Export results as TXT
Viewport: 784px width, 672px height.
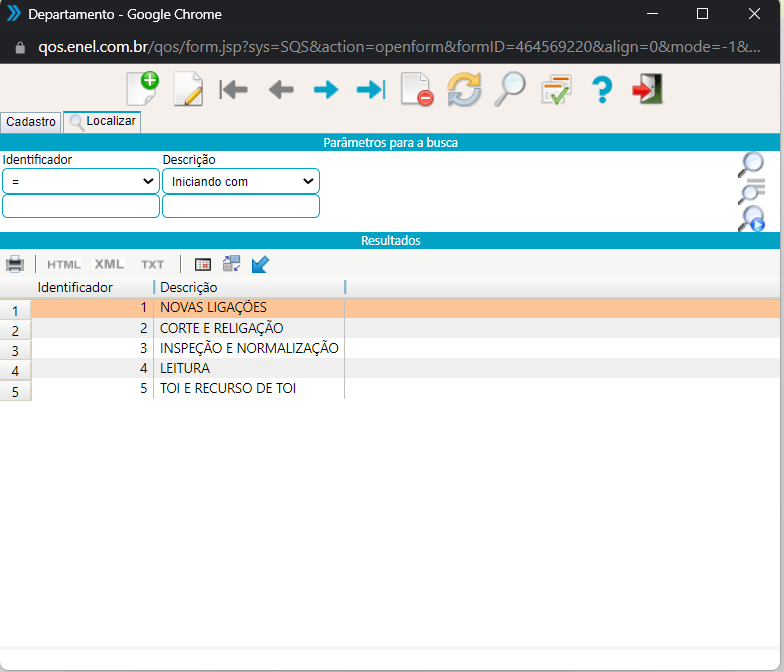coord(152,265)
